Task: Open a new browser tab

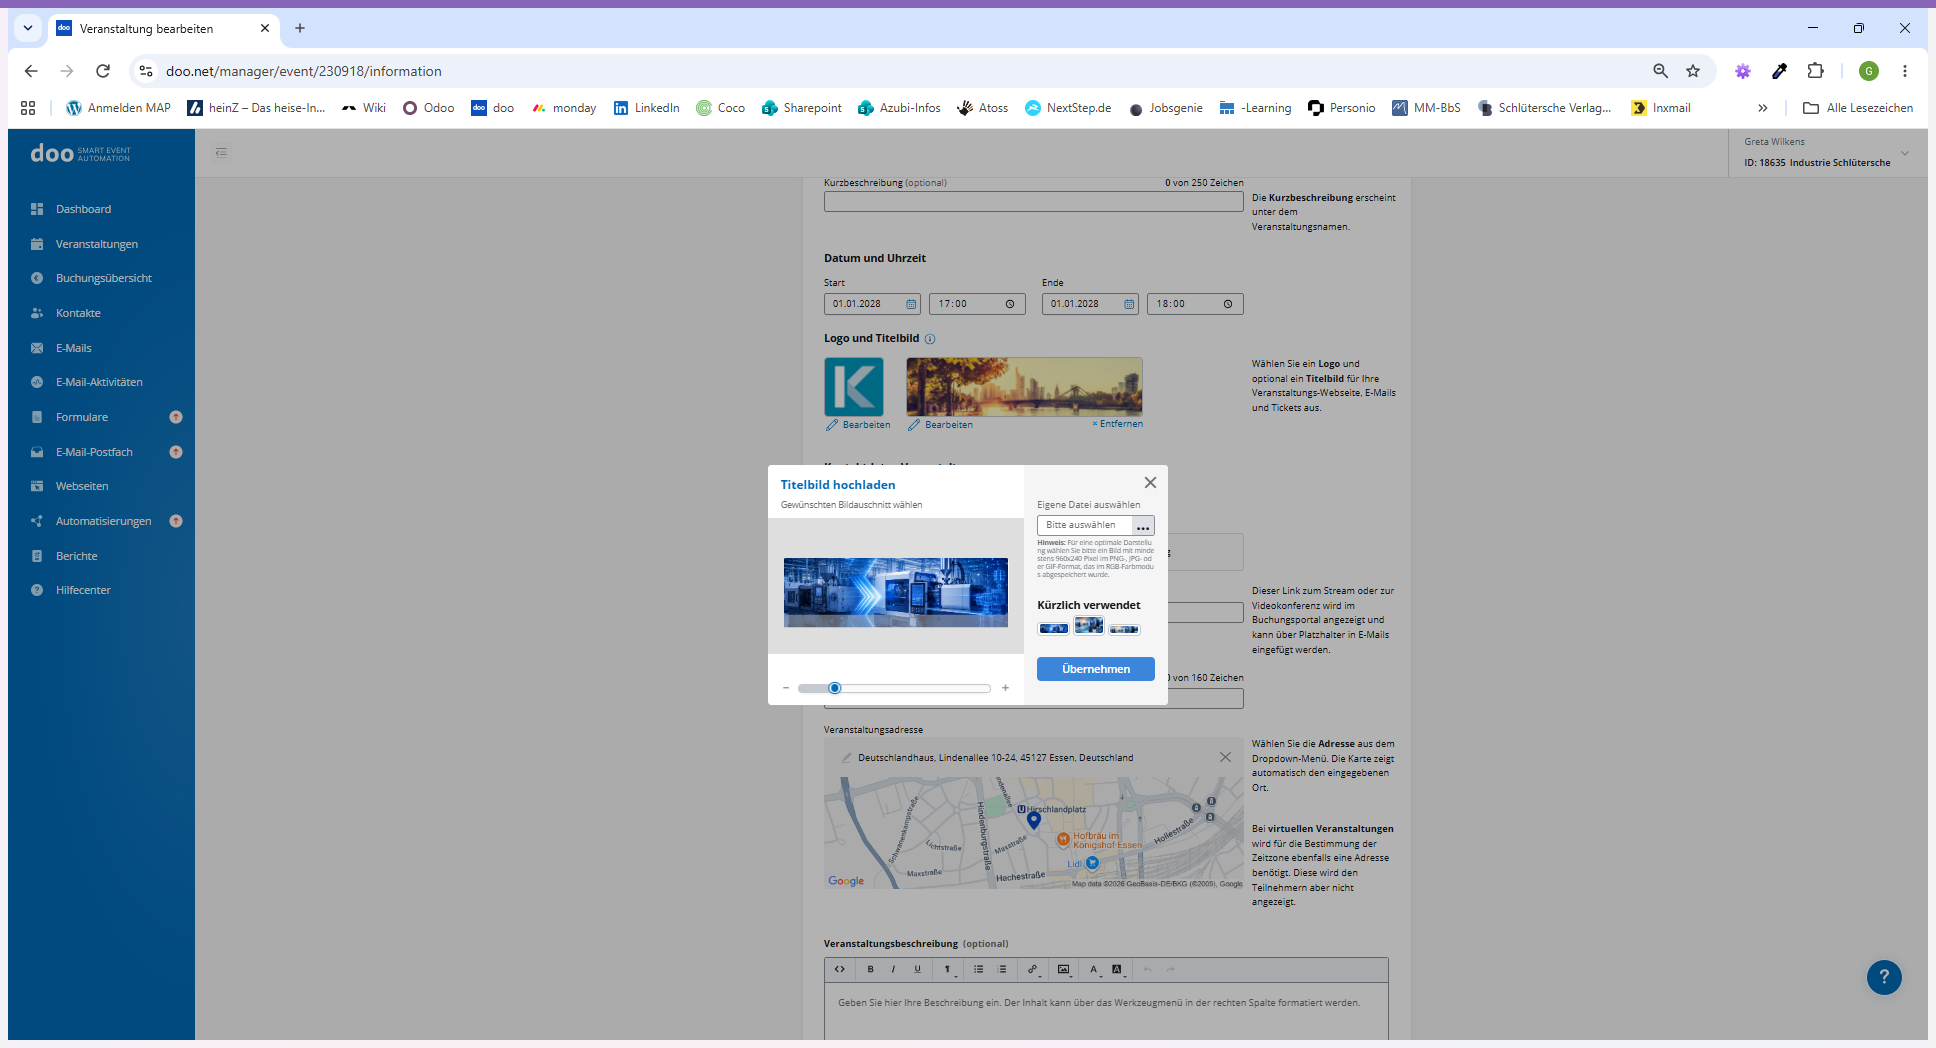Action: [300, 28]
